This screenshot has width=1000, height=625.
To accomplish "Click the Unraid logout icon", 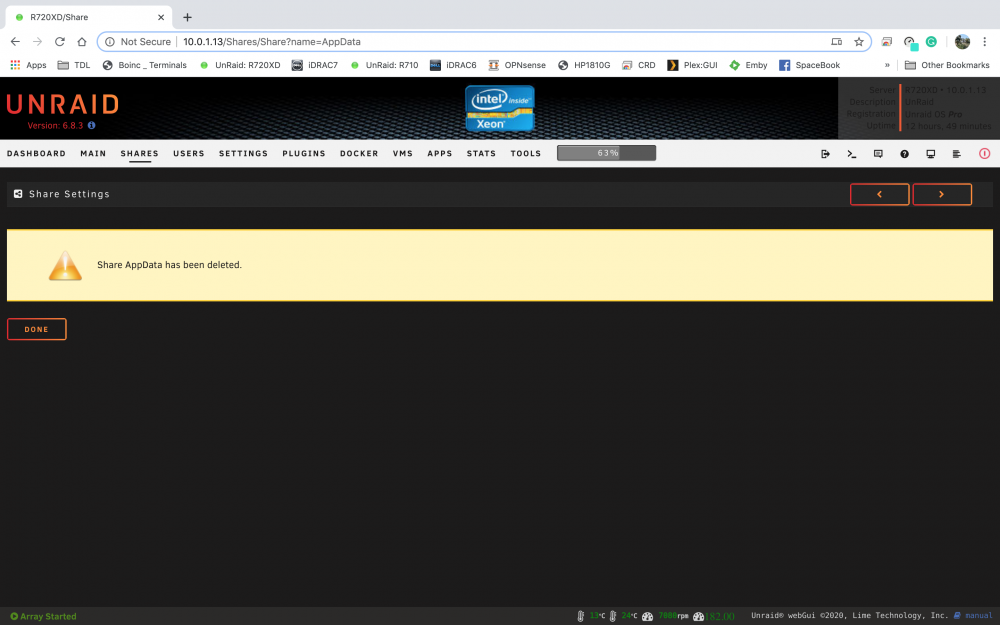I will click(825, 154).
